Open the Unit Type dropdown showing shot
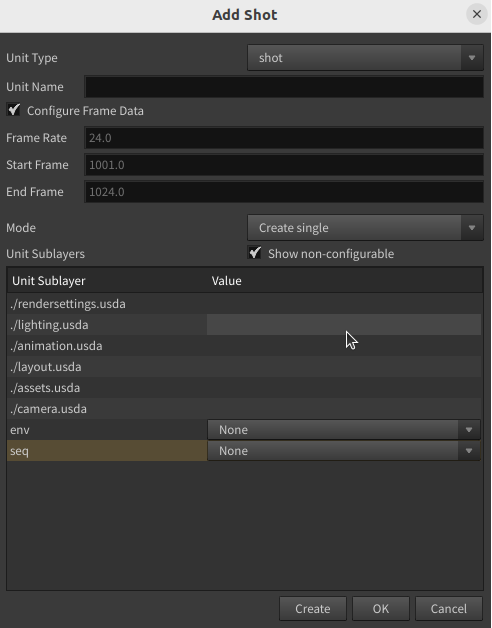Image resolution: width=492 pixels, height=628 pixels. tap(365, 58)
